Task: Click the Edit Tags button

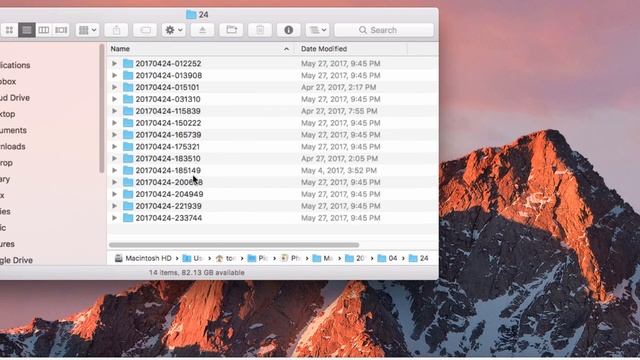Action: (x=145, y=30)
